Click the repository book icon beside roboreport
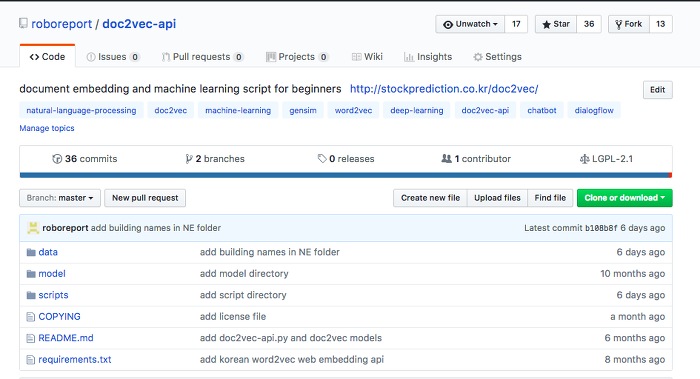This screenshot has width=700, height=379. (23, 23)
